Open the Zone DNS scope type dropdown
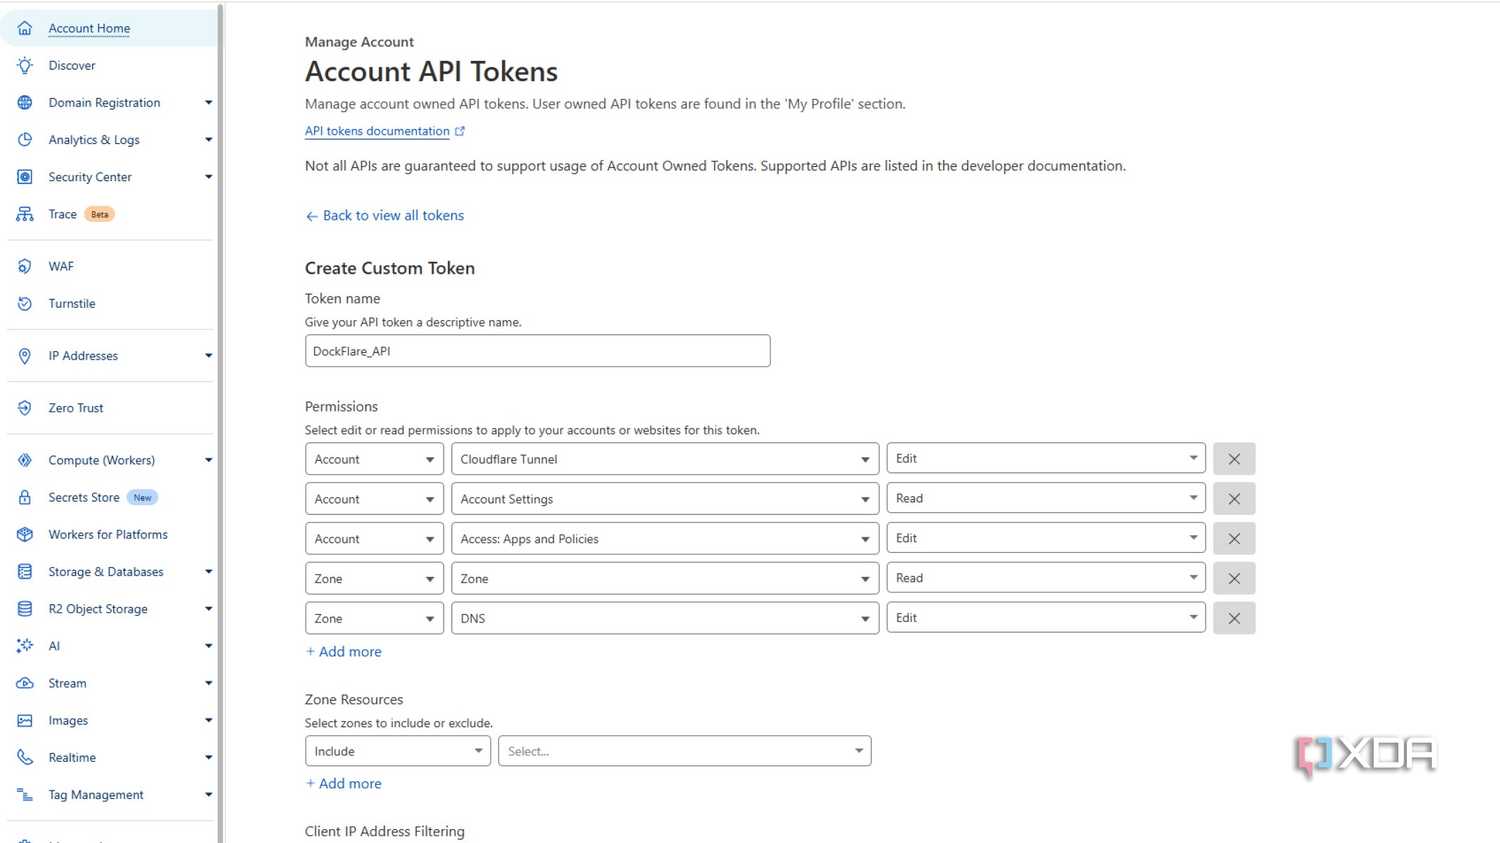1500x843 pixels. [x=374, y=618]
